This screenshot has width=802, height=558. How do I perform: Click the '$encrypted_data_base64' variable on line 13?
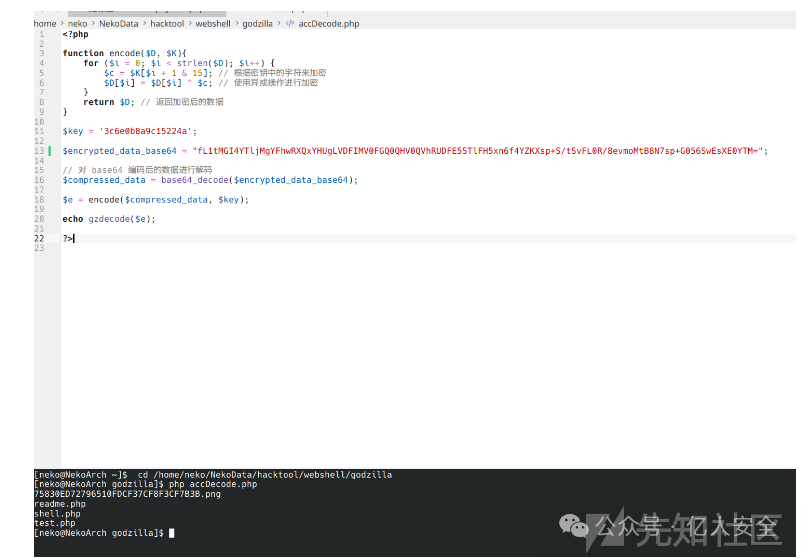(x=119, y=151)
